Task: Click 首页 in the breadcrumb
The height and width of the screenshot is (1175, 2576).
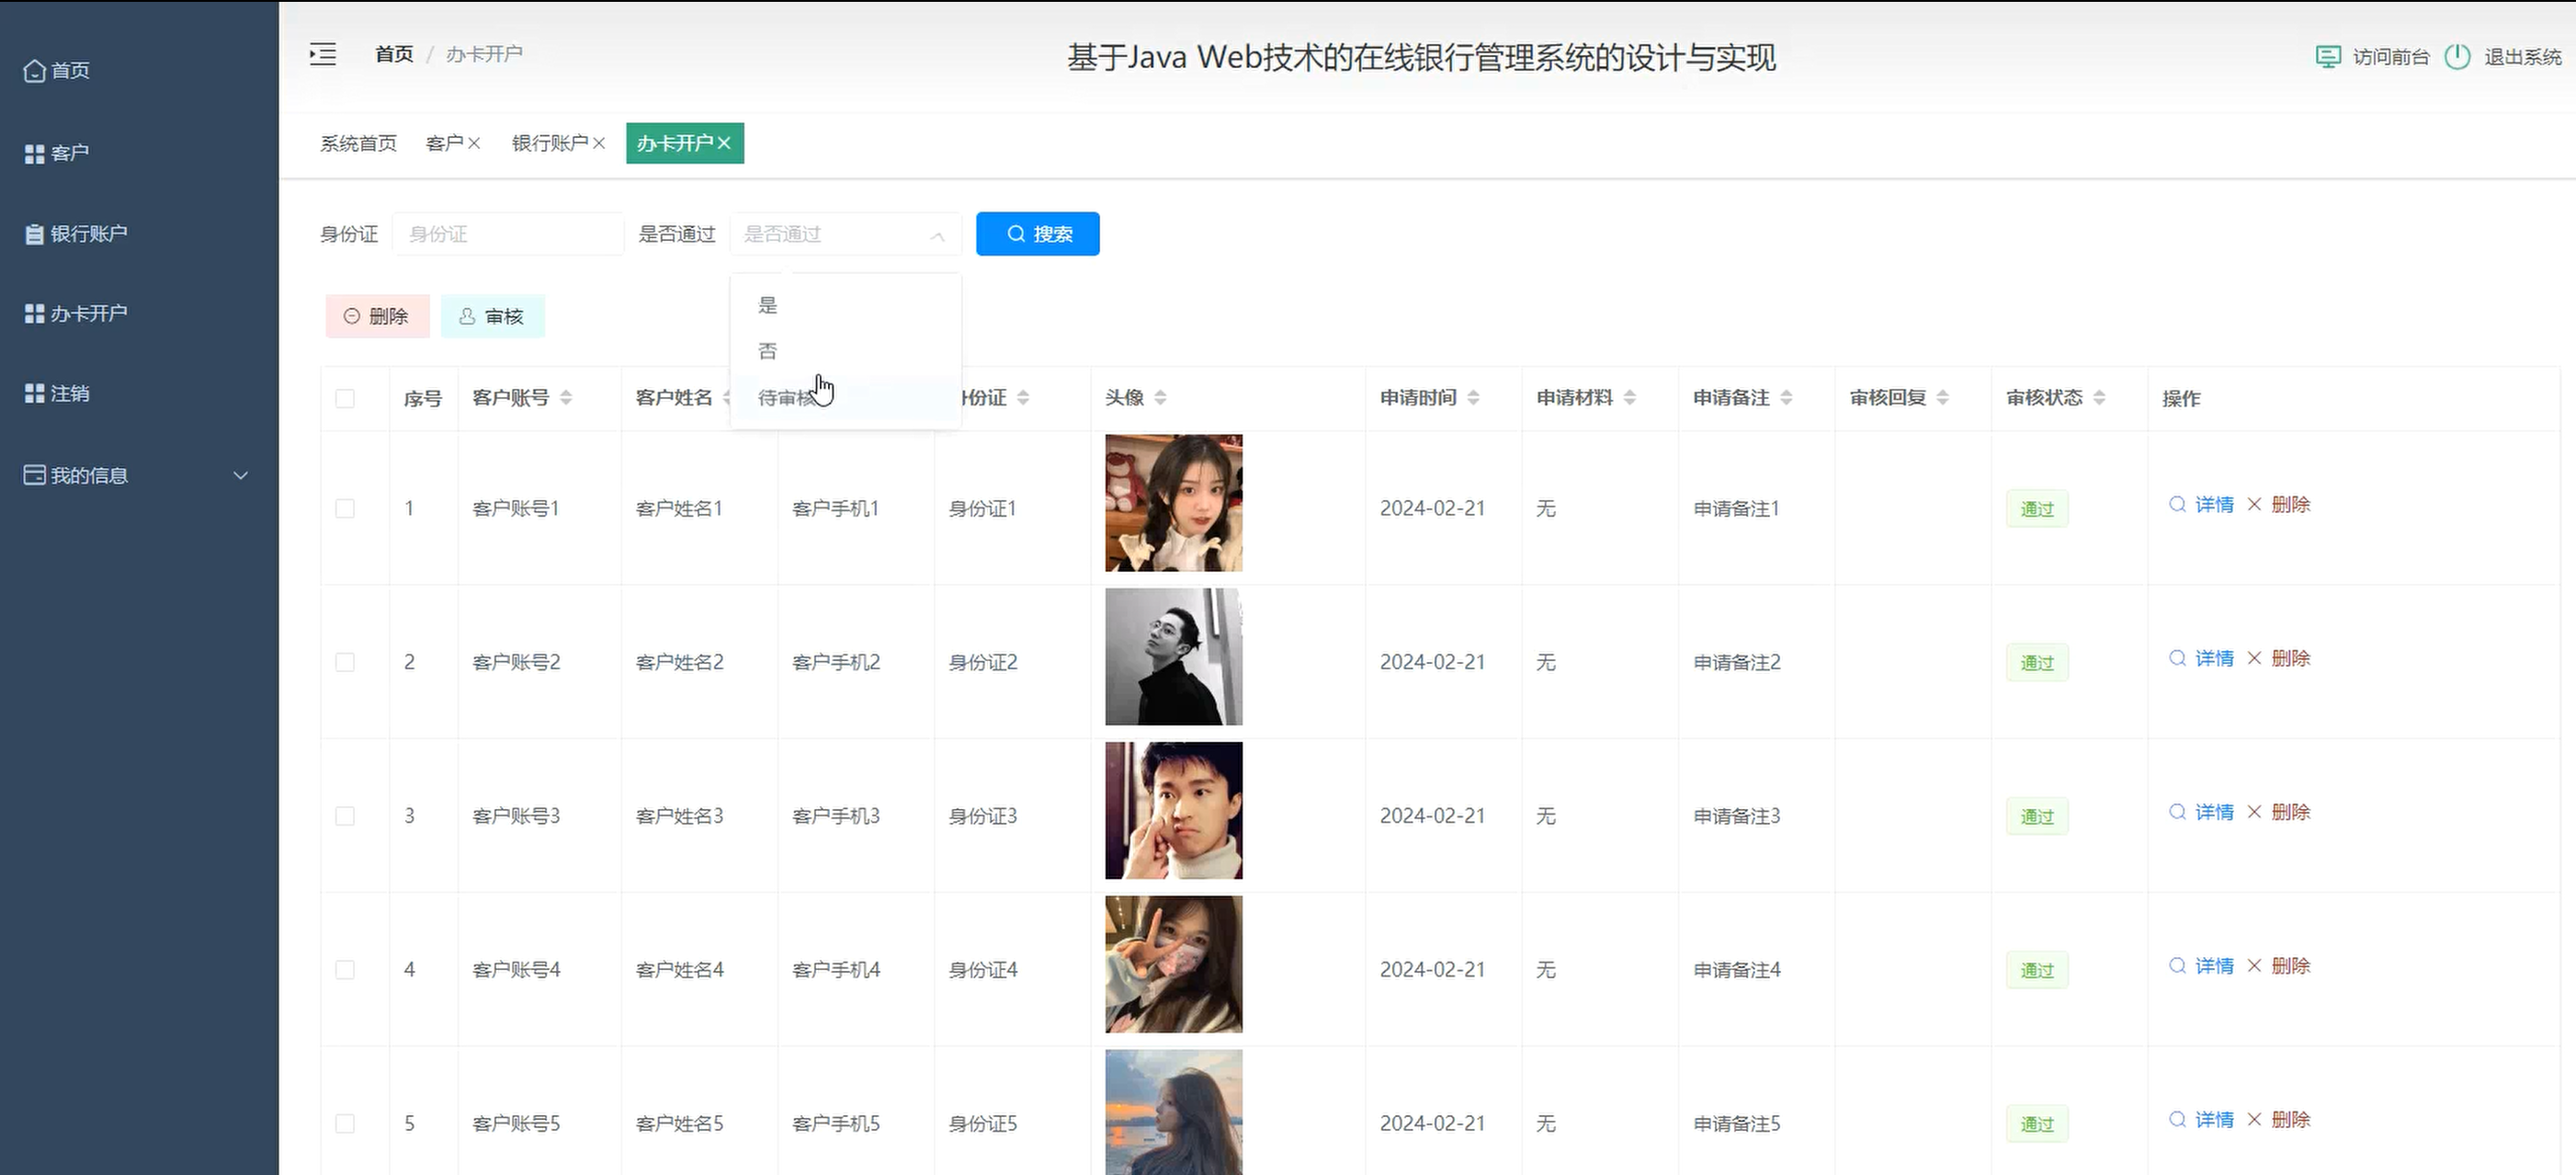Action: coord(394,54)
